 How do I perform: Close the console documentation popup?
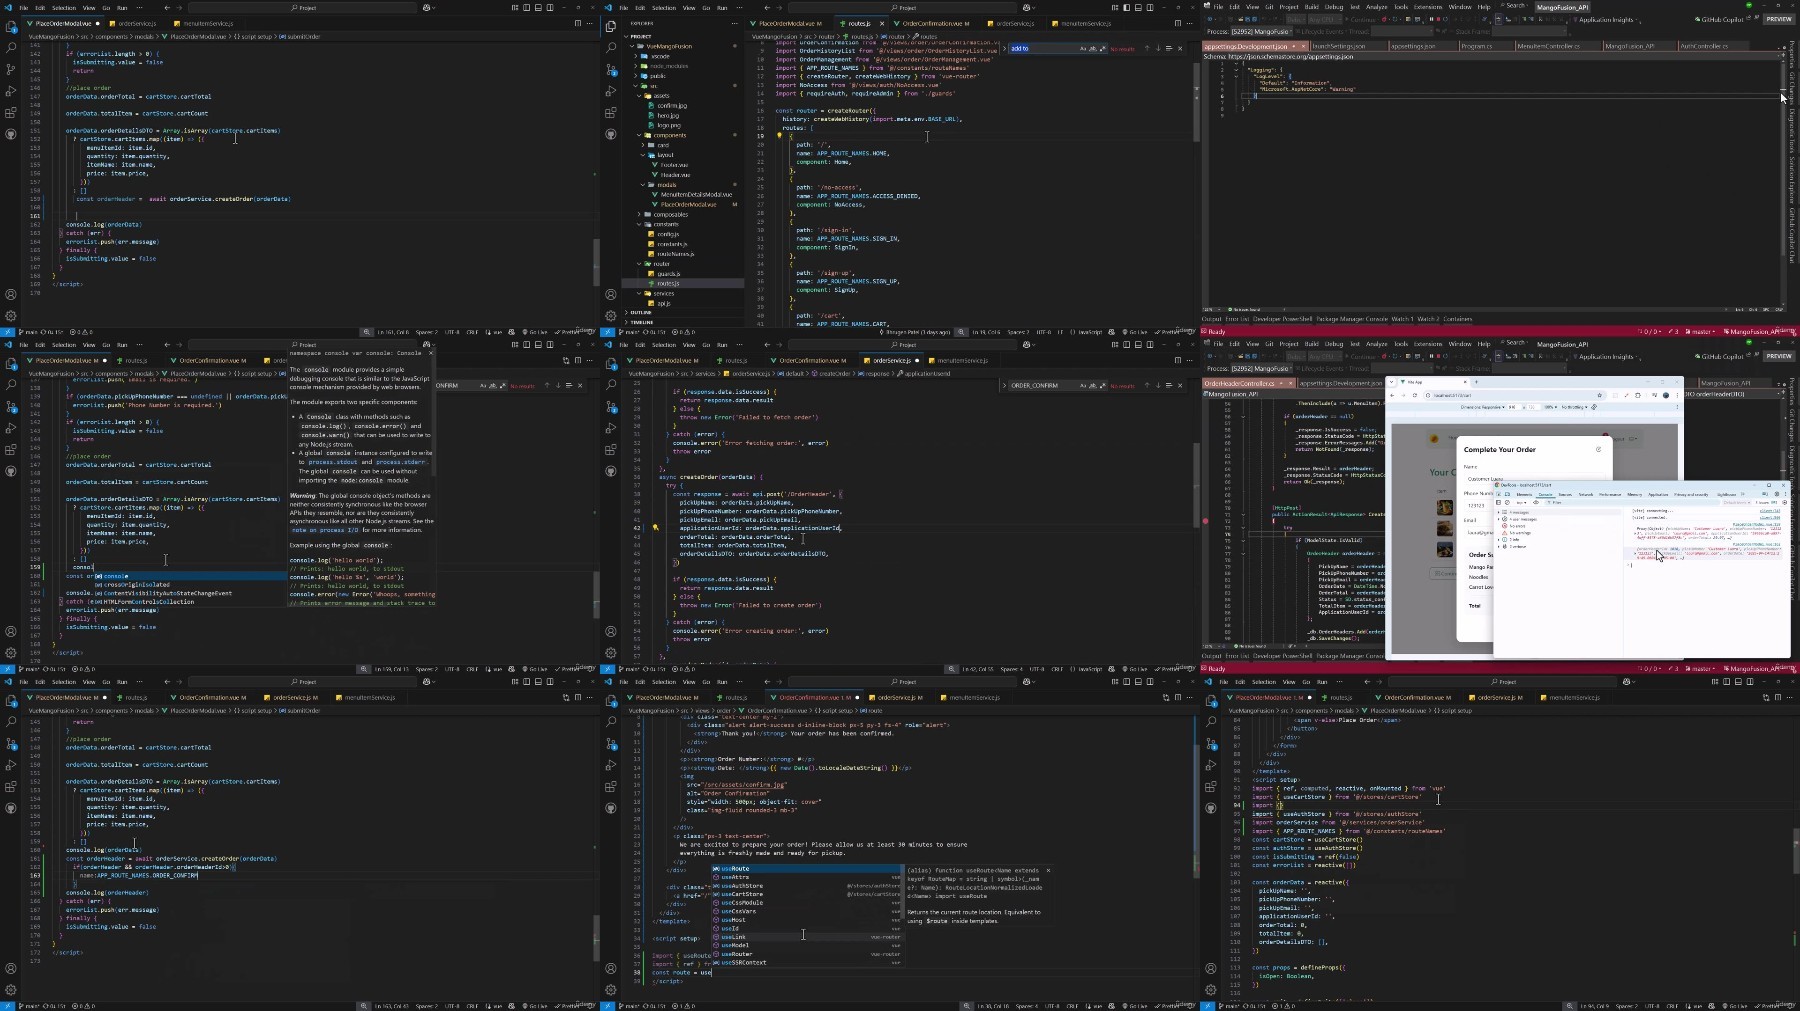431,352
